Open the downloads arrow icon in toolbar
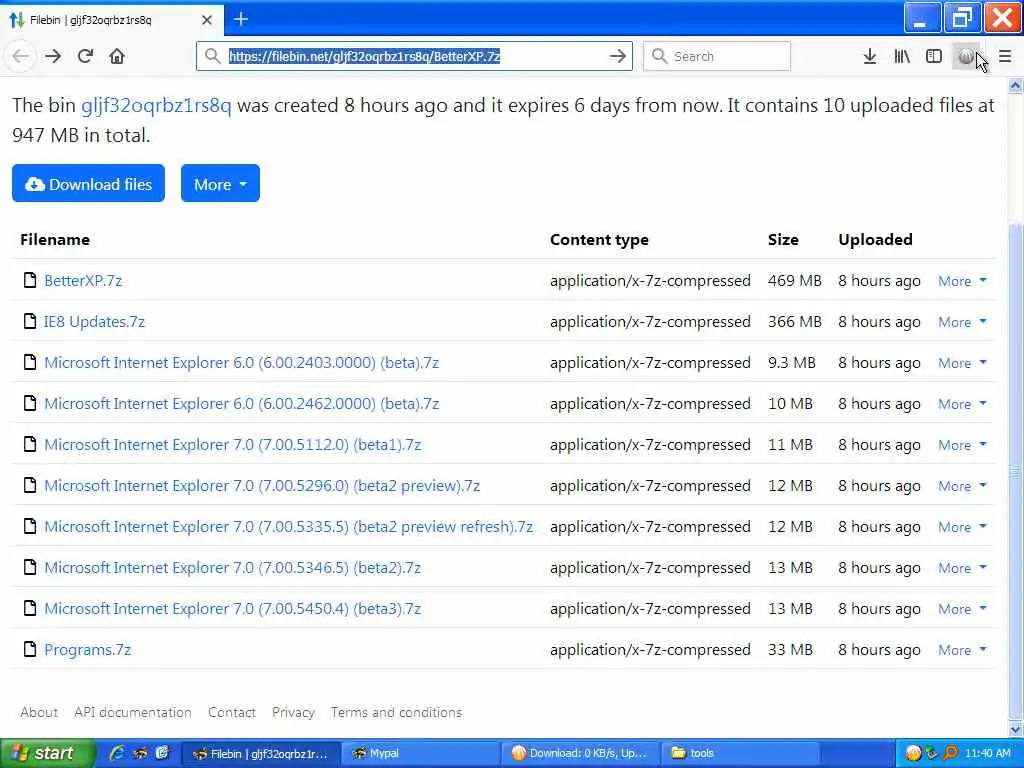The image size is (1024, 768). coord(869,56)
